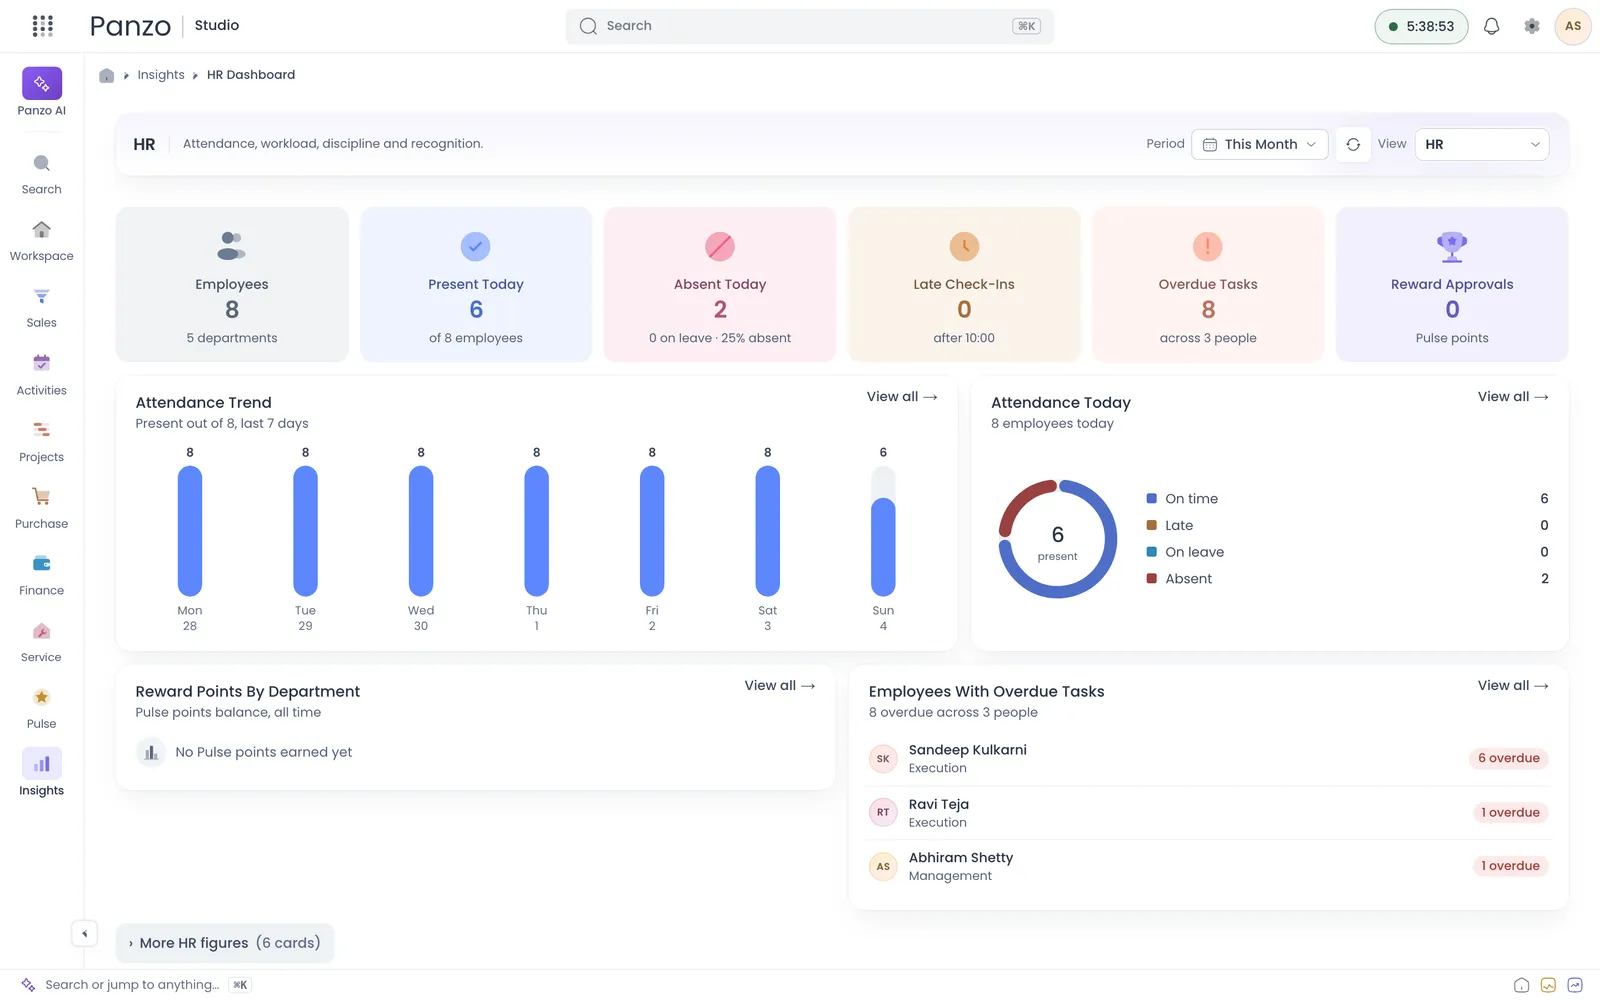This screenshot has height=1000, width=1600.
Task: View all Employees With Overdue Tasks
Action: 1513,686
